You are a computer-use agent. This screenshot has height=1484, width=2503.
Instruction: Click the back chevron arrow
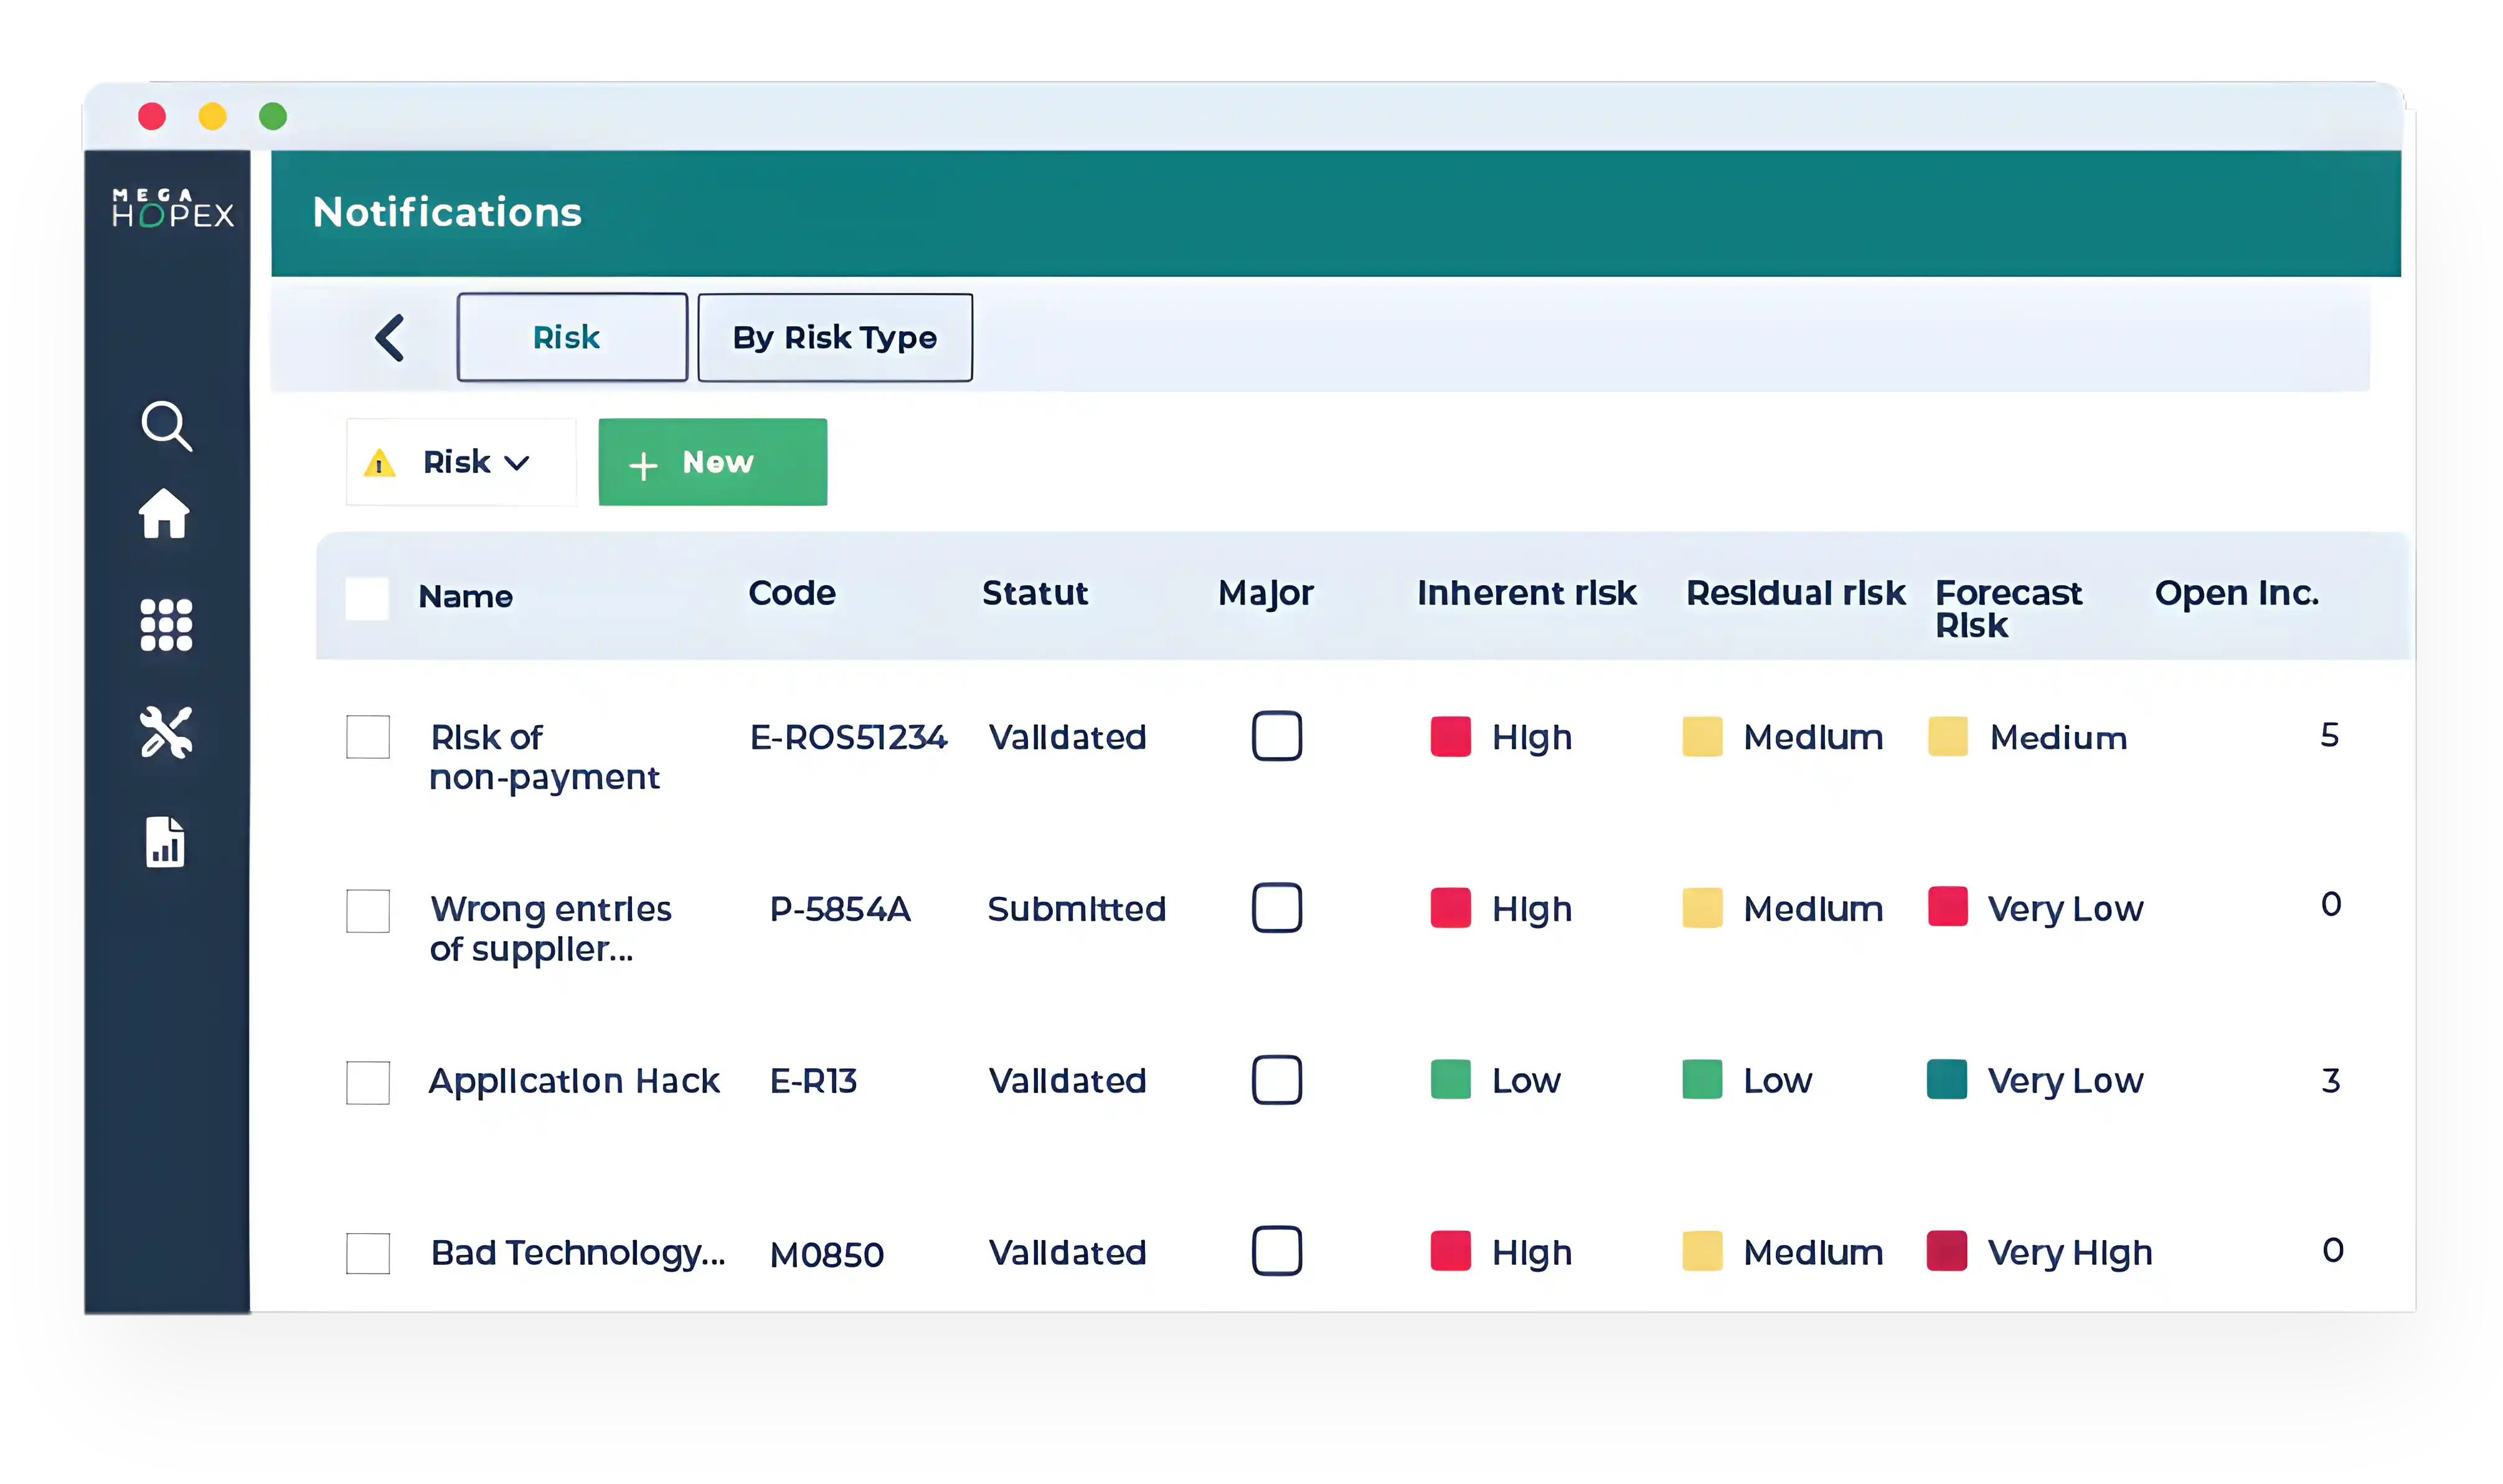(x=390, y=338)
